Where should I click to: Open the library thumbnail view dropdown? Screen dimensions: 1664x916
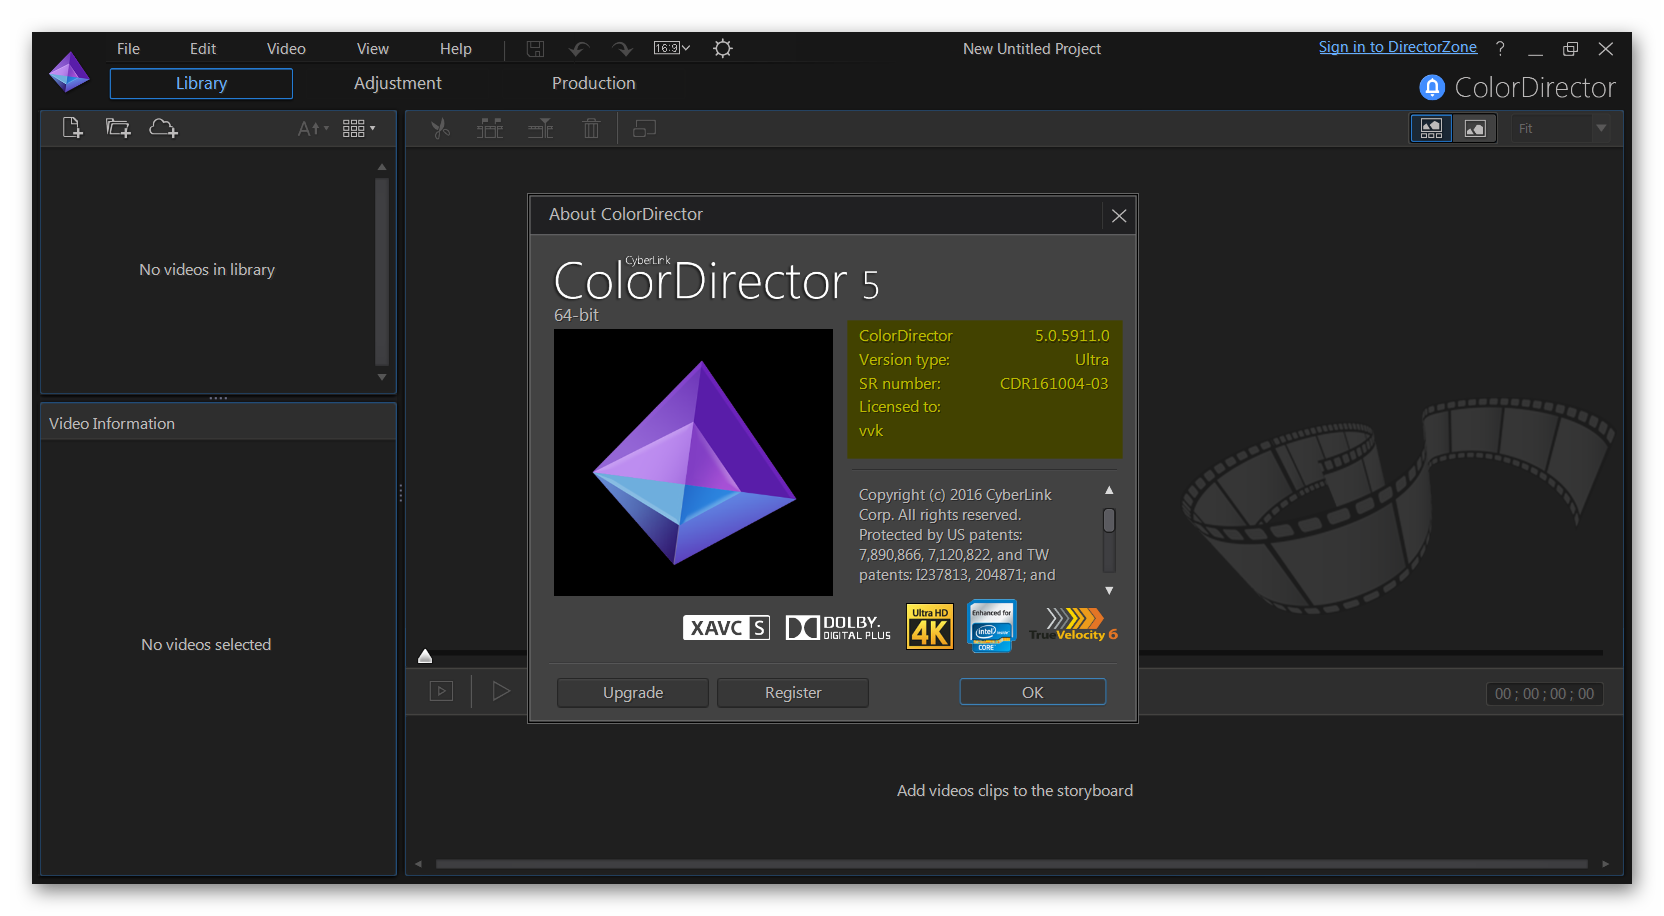359,128
